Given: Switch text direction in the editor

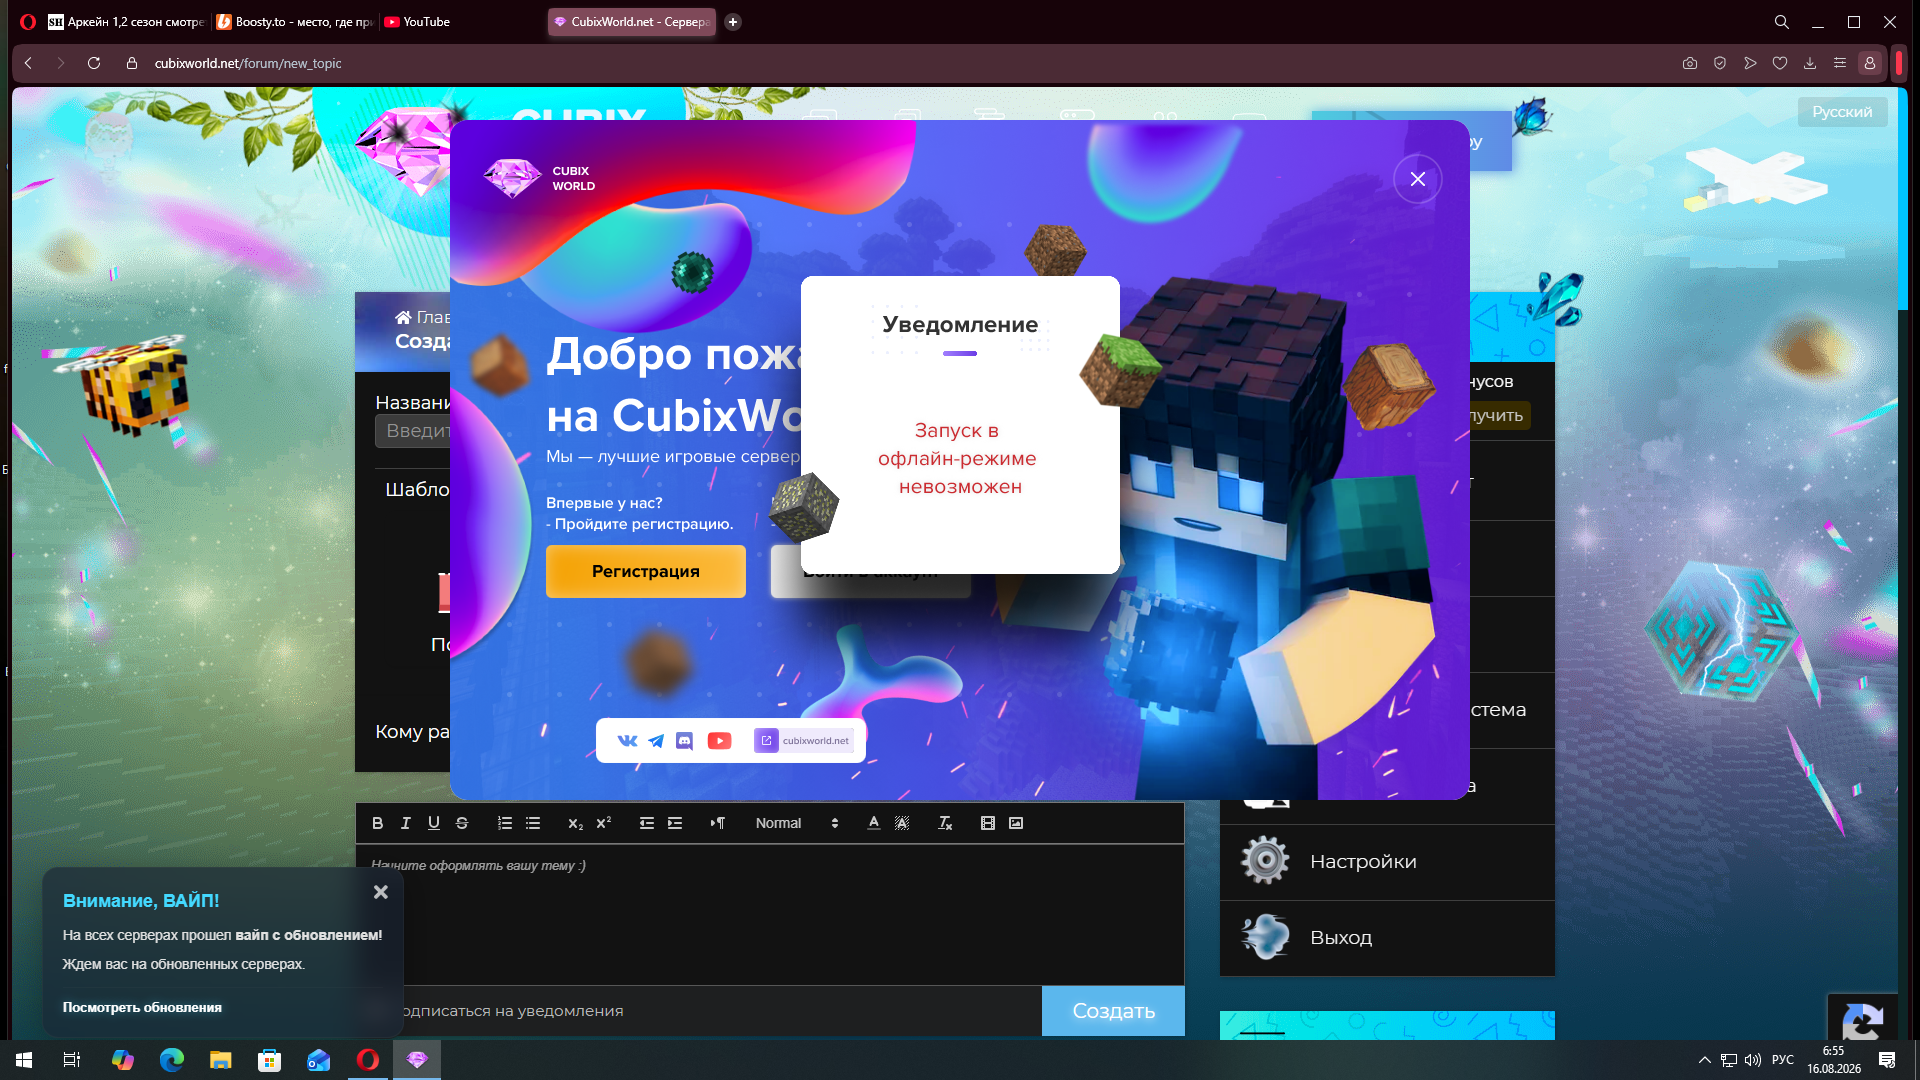Looking at the screenshot, I should [718, 823].
